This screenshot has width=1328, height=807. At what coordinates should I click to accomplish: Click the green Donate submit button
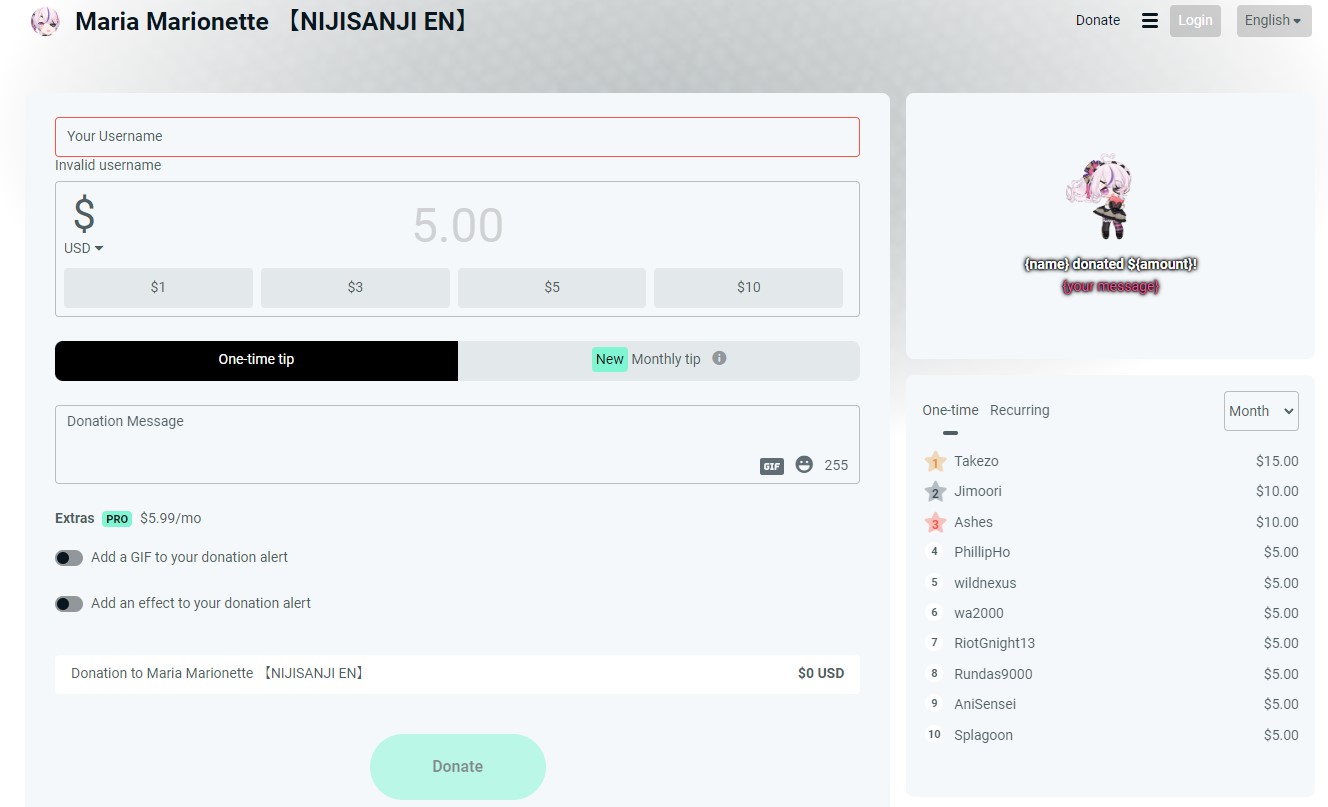pos(458,766)
